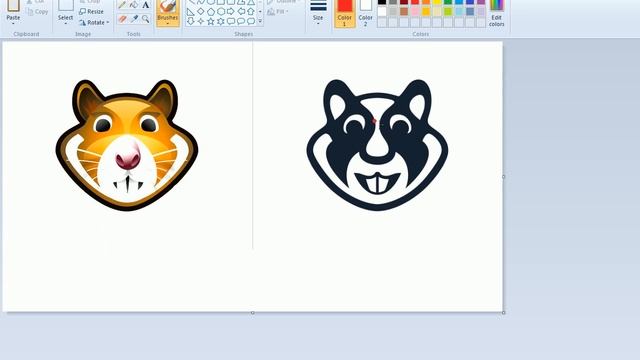Choose the left arrow shape

[x=241, y=12]
